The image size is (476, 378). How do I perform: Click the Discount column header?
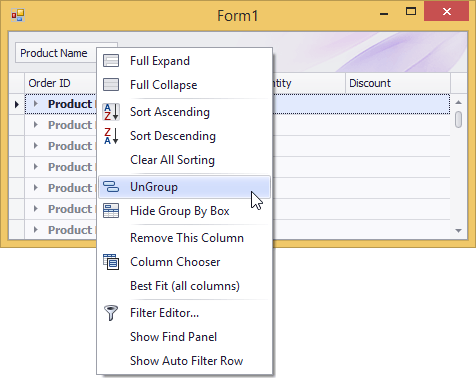pyautogui.click(x=398, y=83)
